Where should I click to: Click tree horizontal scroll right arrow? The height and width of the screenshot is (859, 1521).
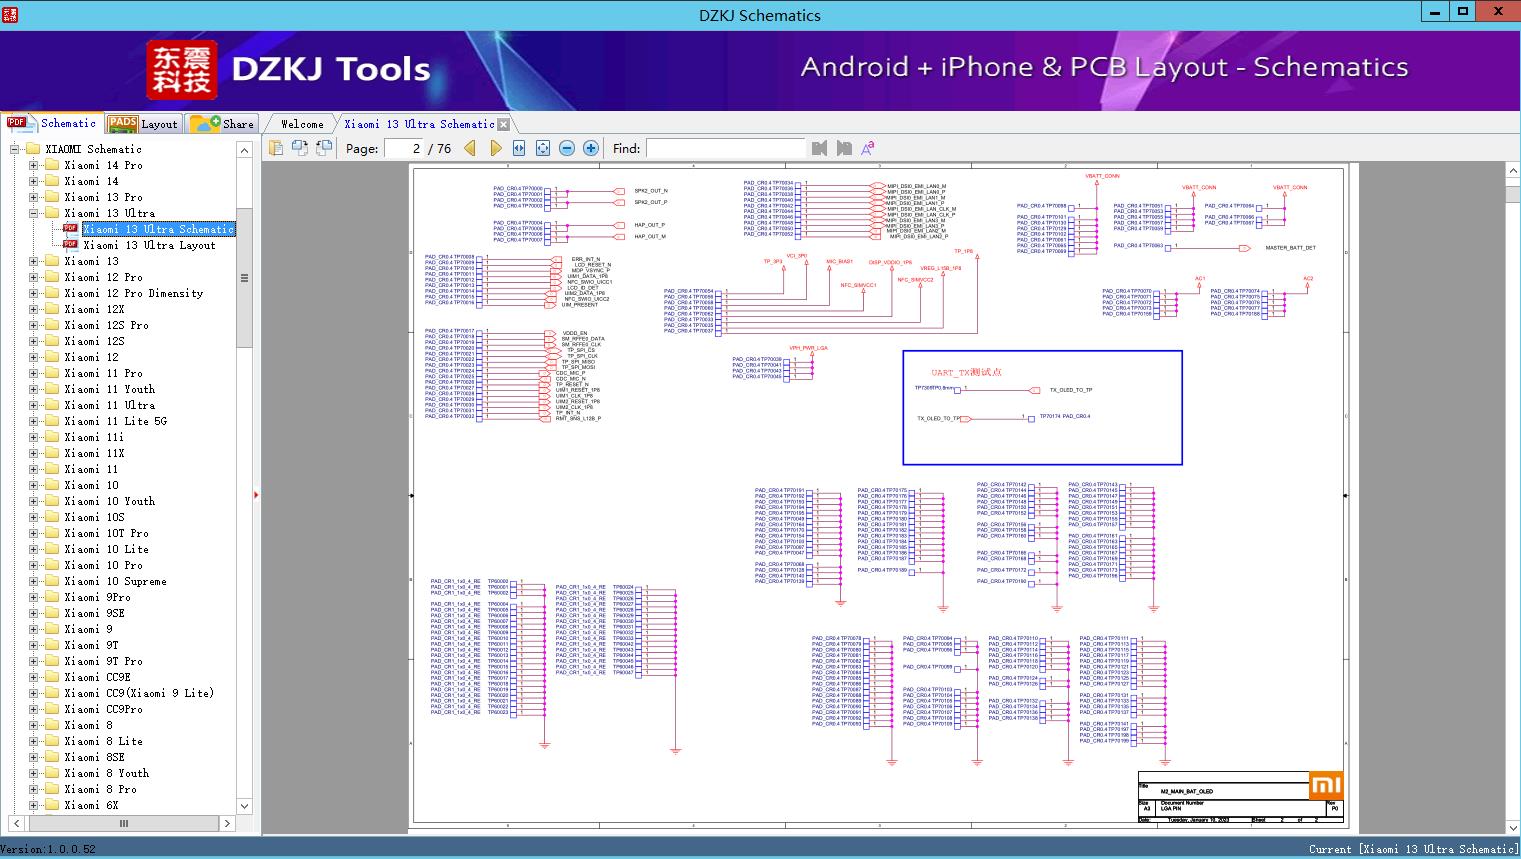point(227,823)
